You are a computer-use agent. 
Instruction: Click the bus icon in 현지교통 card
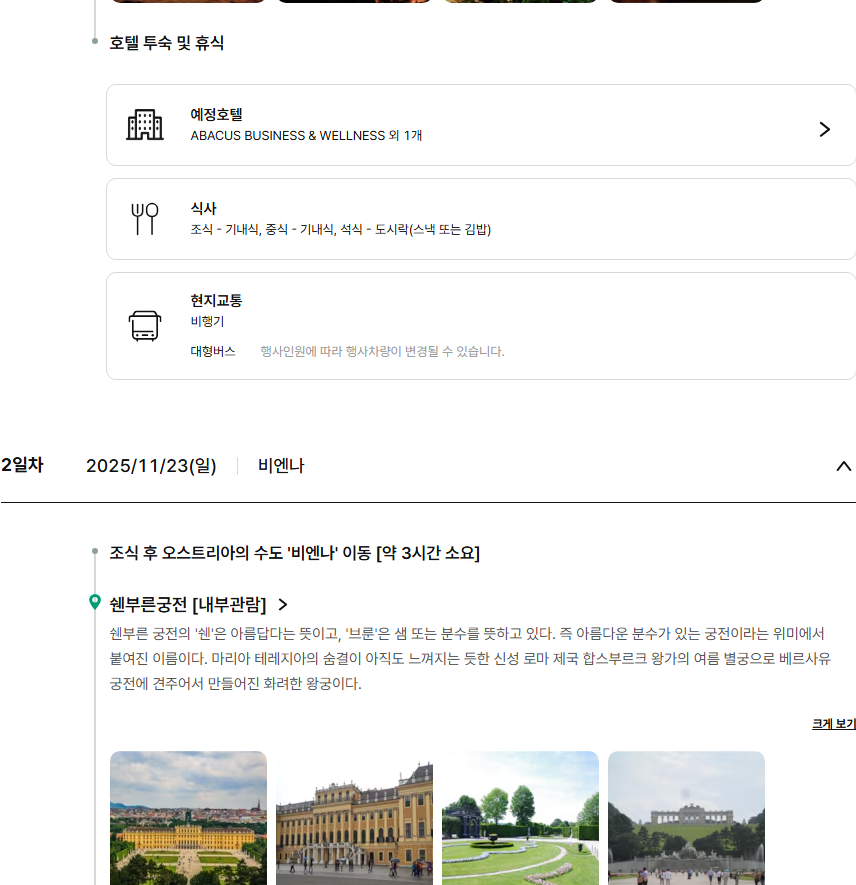click(x=145, y=326)
